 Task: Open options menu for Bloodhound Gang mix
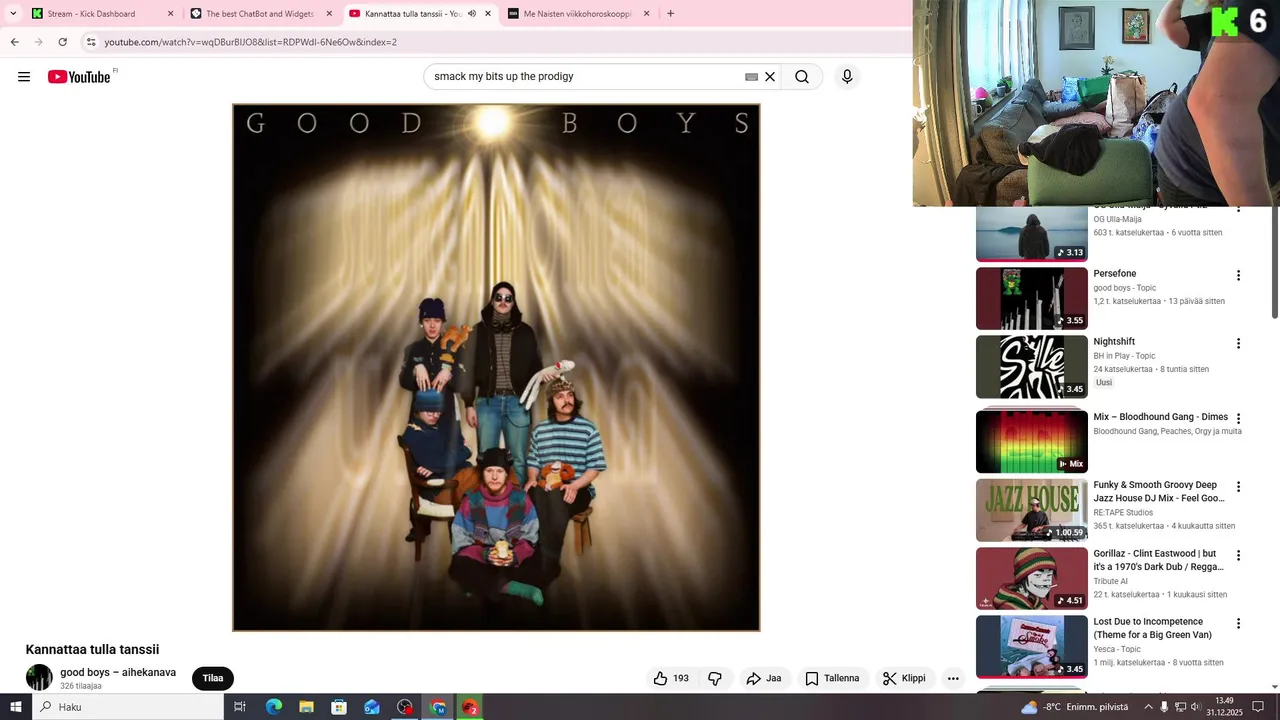pyautogui.click(x=1238, y=419)
